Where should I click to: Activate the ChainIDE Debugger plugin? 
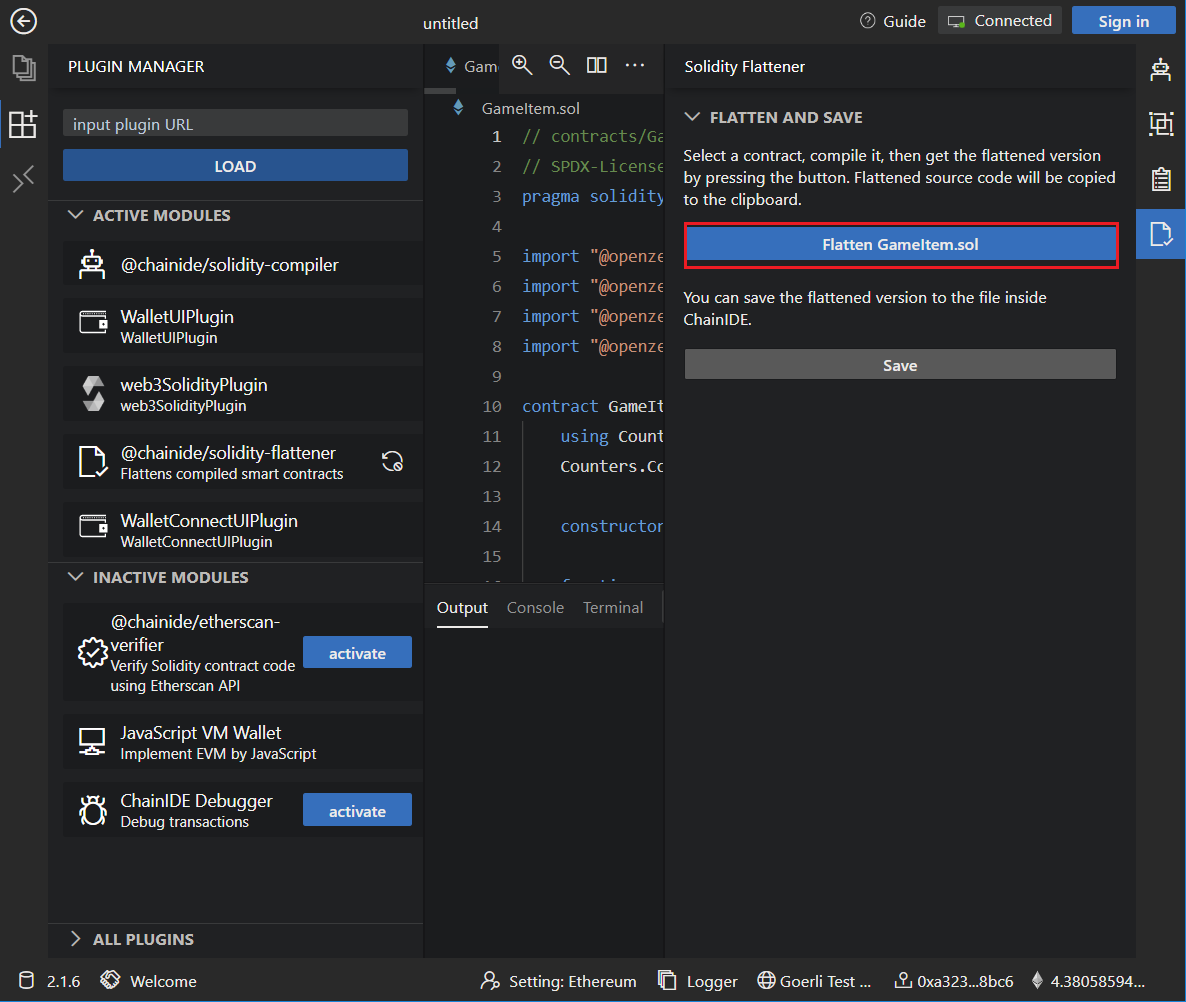coord(357,811)
